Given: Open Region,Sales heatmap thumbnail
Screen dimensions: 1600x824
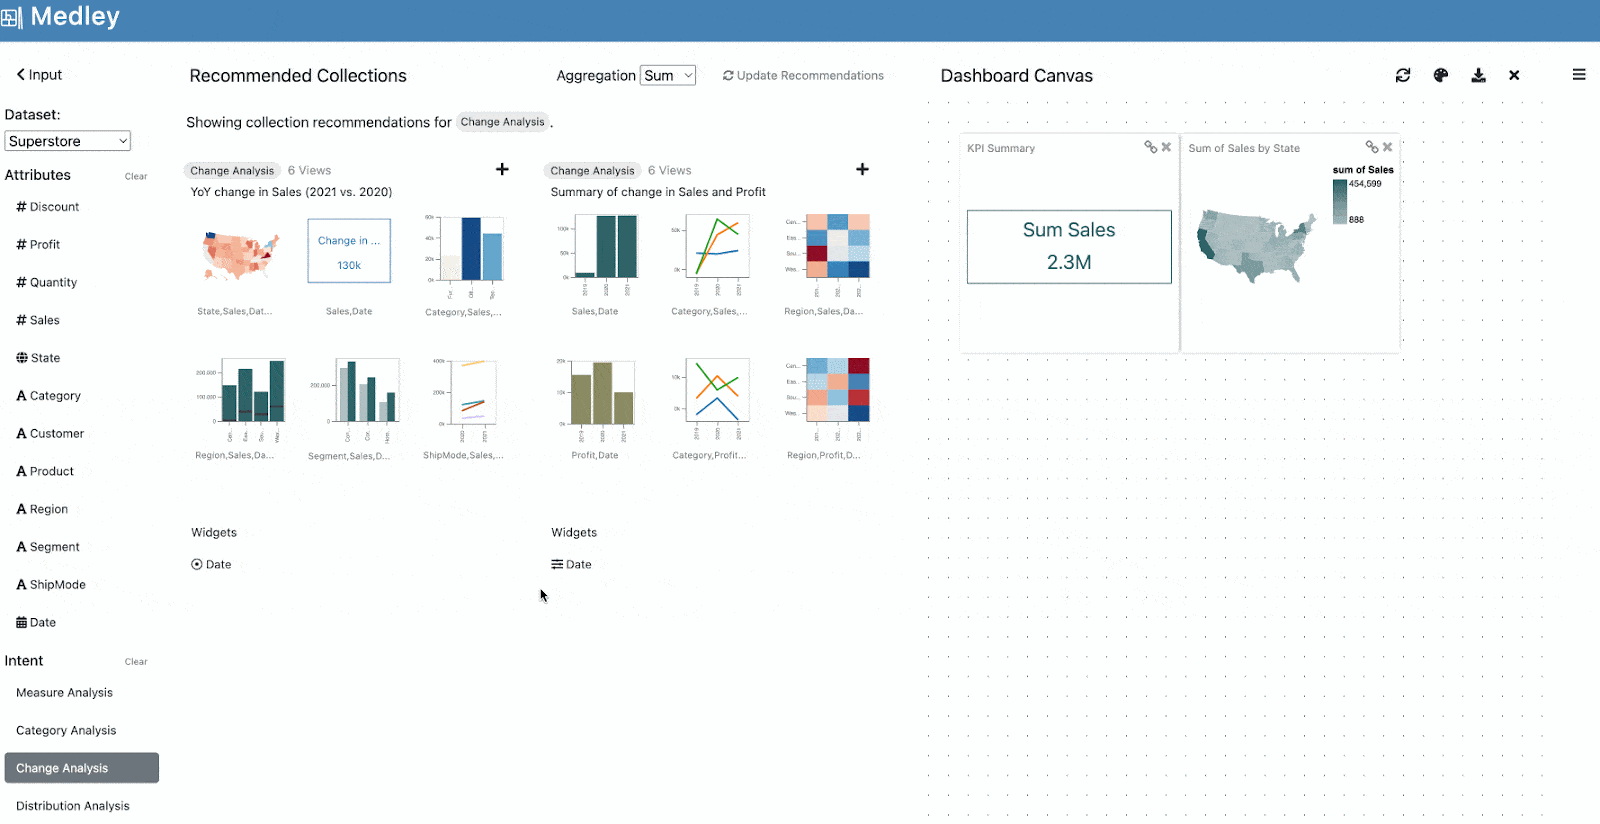Looking at the screenshot, I should (x=827, y=255).
